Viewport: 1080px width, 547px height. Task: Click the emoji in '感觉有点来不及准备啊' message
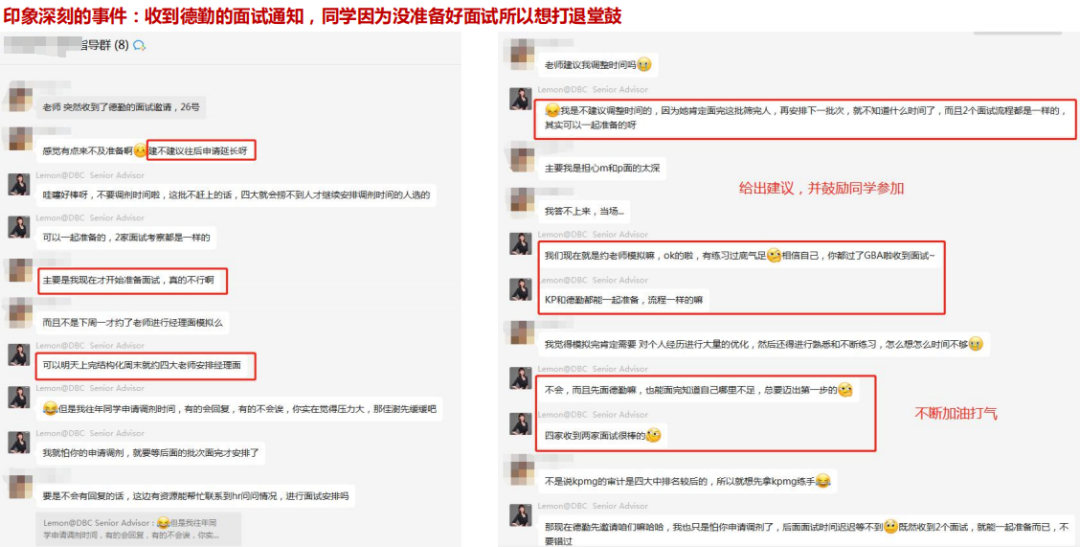pos(141,151)
